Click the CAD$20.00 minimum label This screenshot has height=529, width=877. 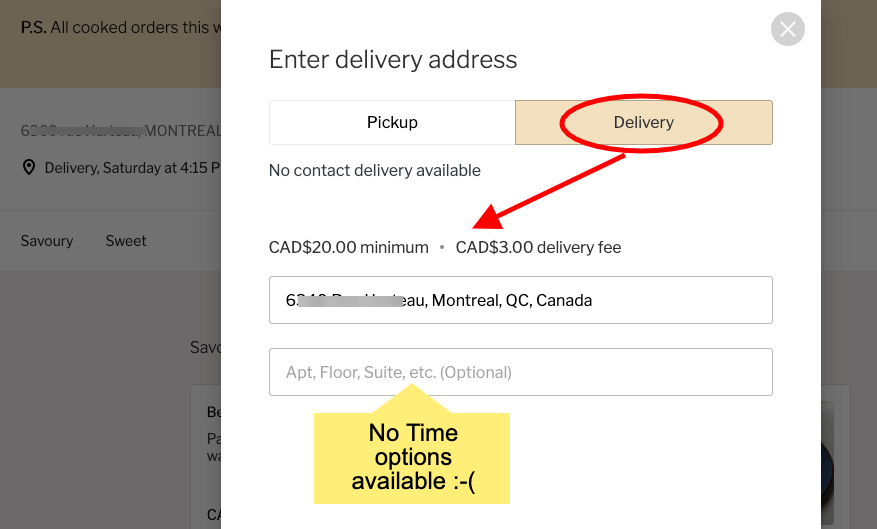[x=348, y=247]
